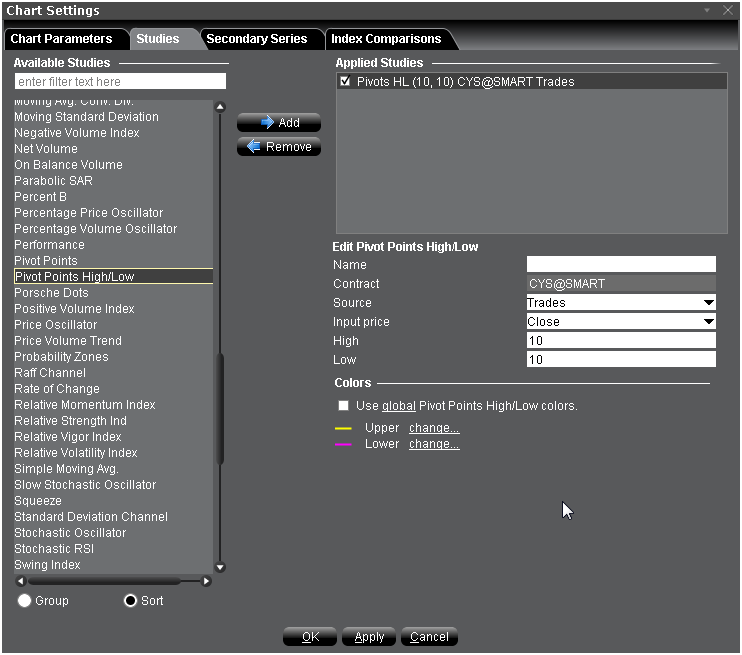Select the Group radio button
This screenshot has height=655, width=742.
(24, 601)
